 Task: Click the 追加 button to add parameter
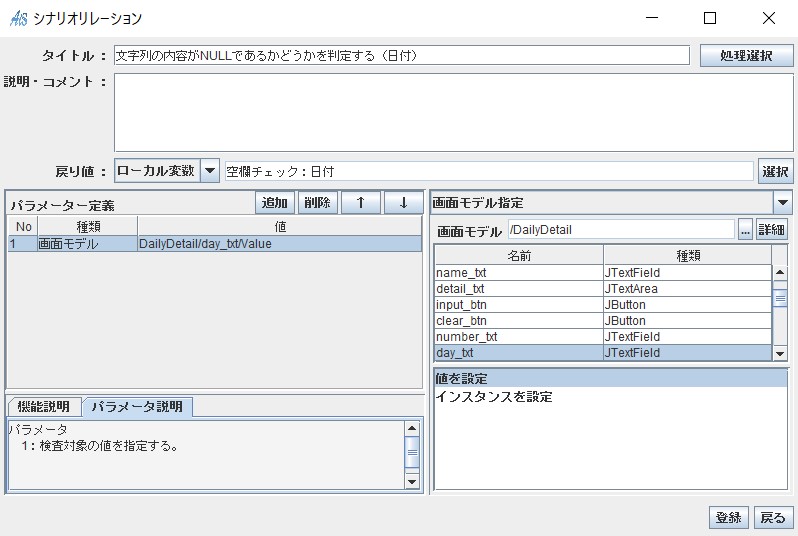pos(275,203)
